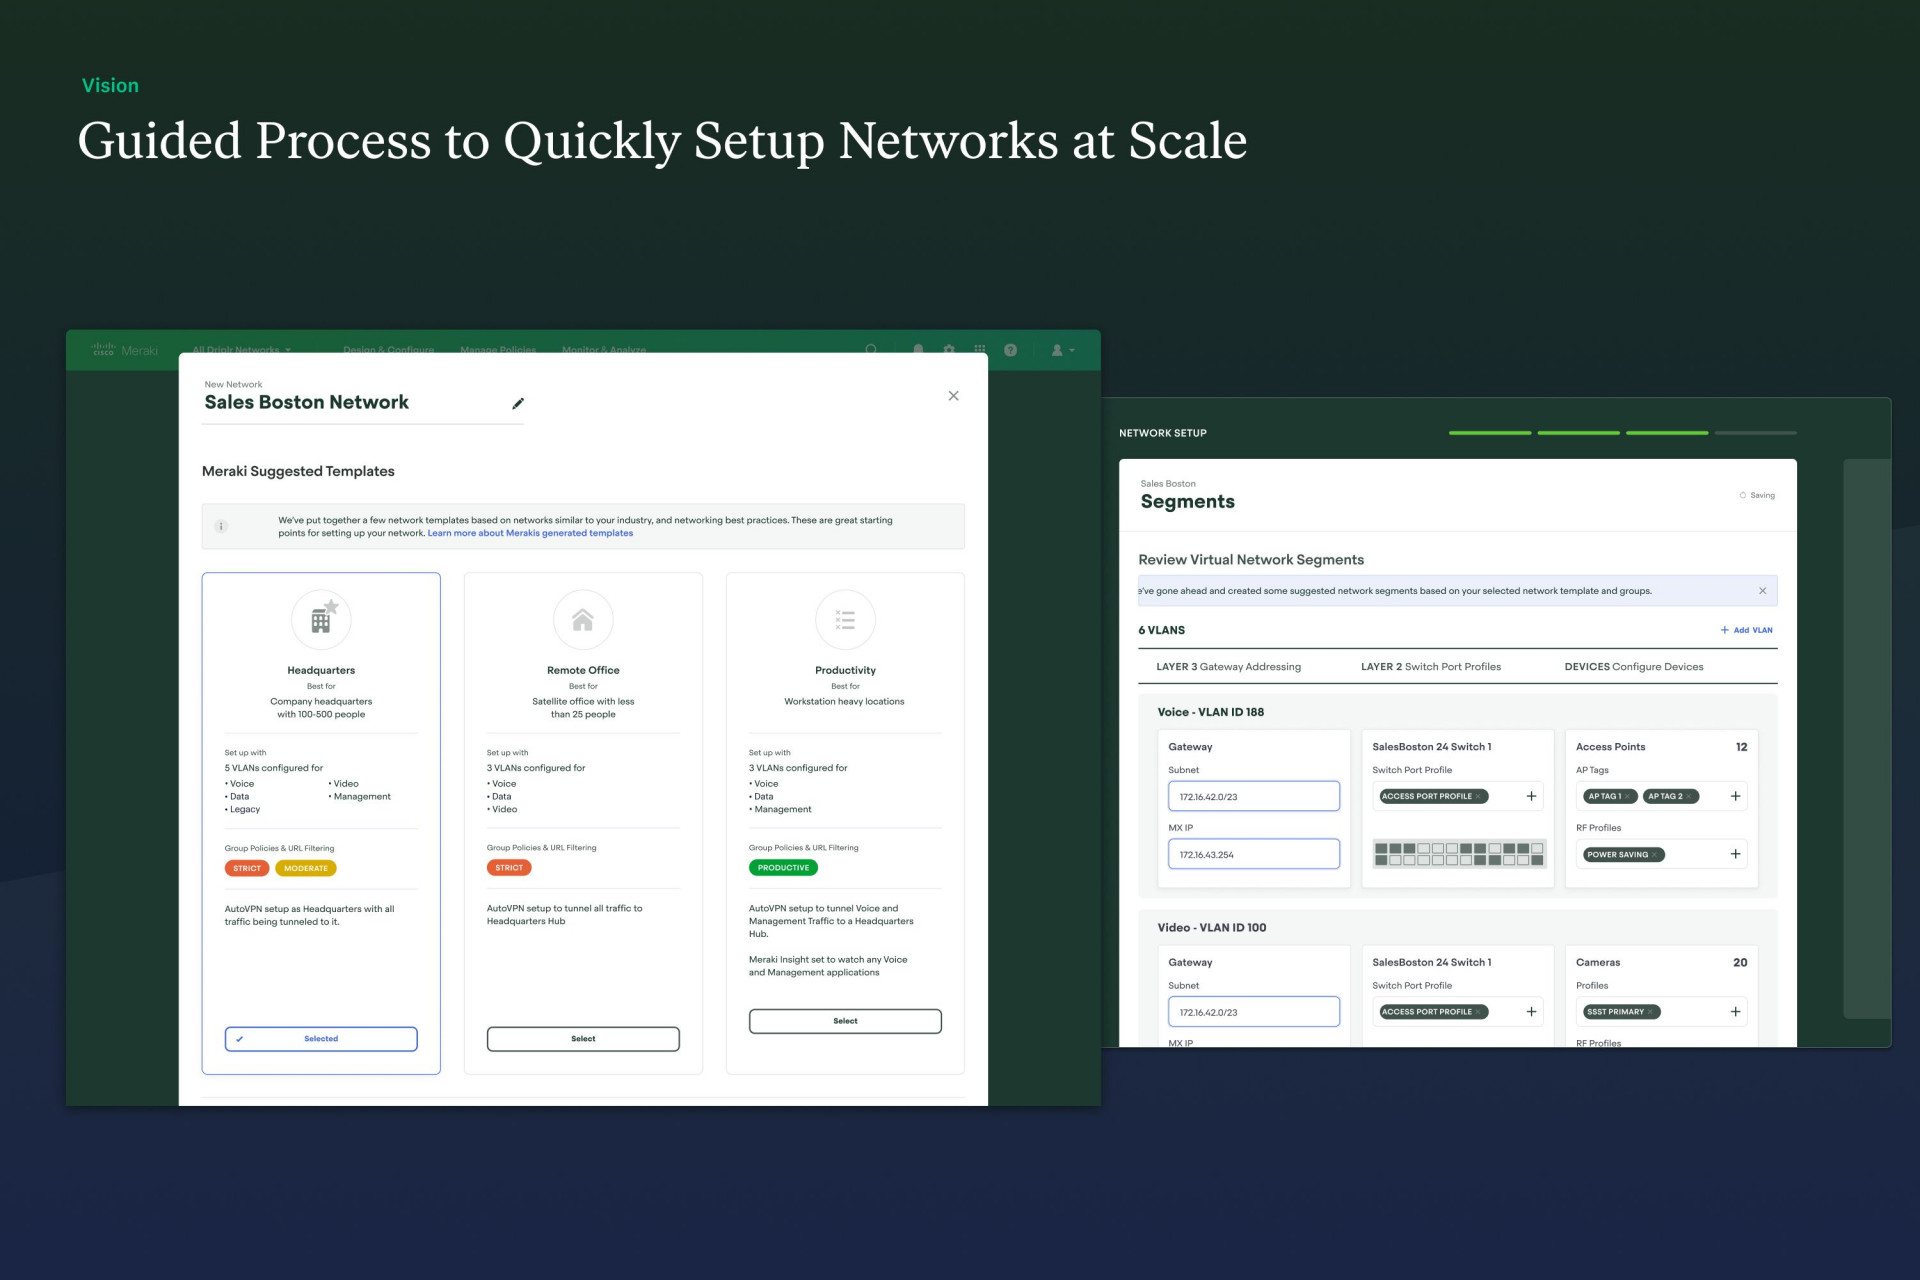Click the PRODUCTIVE policy tag
This screenshot has width=1920, height=1280.
[x=783, y=868]
